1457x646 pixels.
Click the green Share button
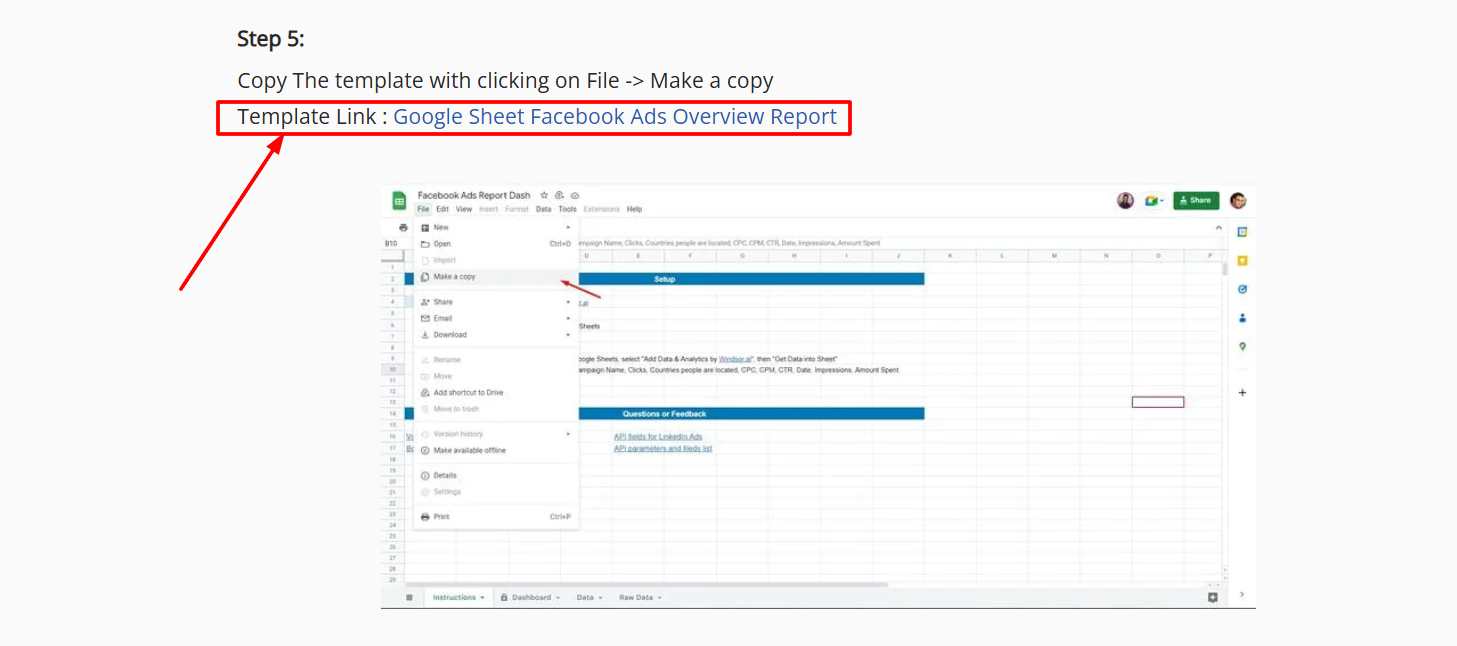click(1196, 200)
